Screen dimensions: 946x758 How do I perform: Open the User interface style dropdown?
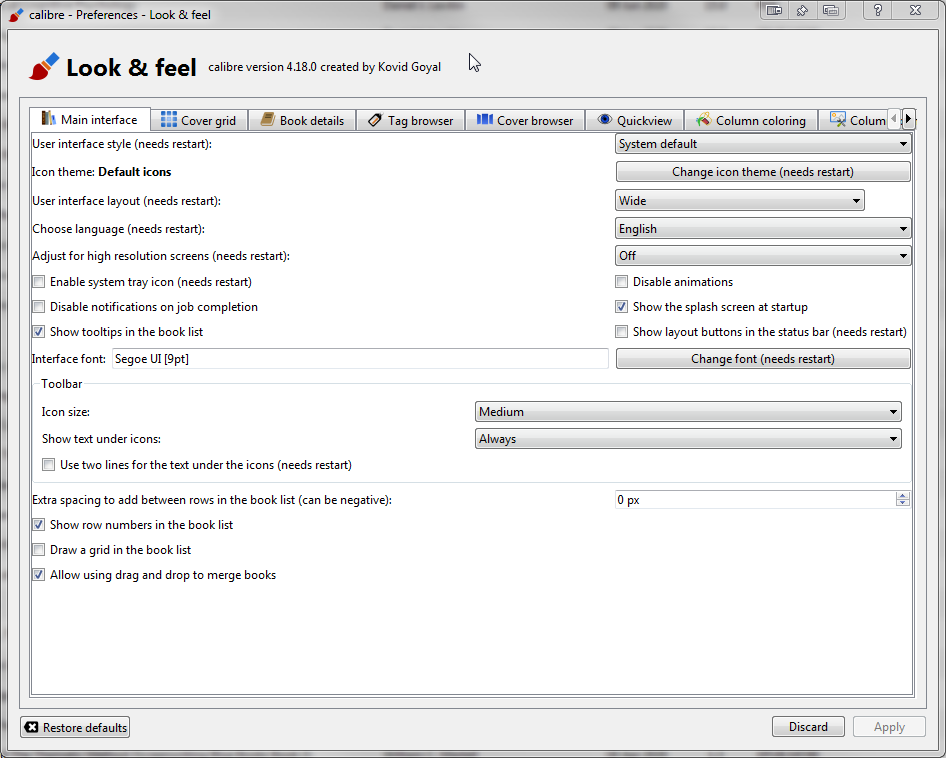pyautogui.click(x=763, y=144)
